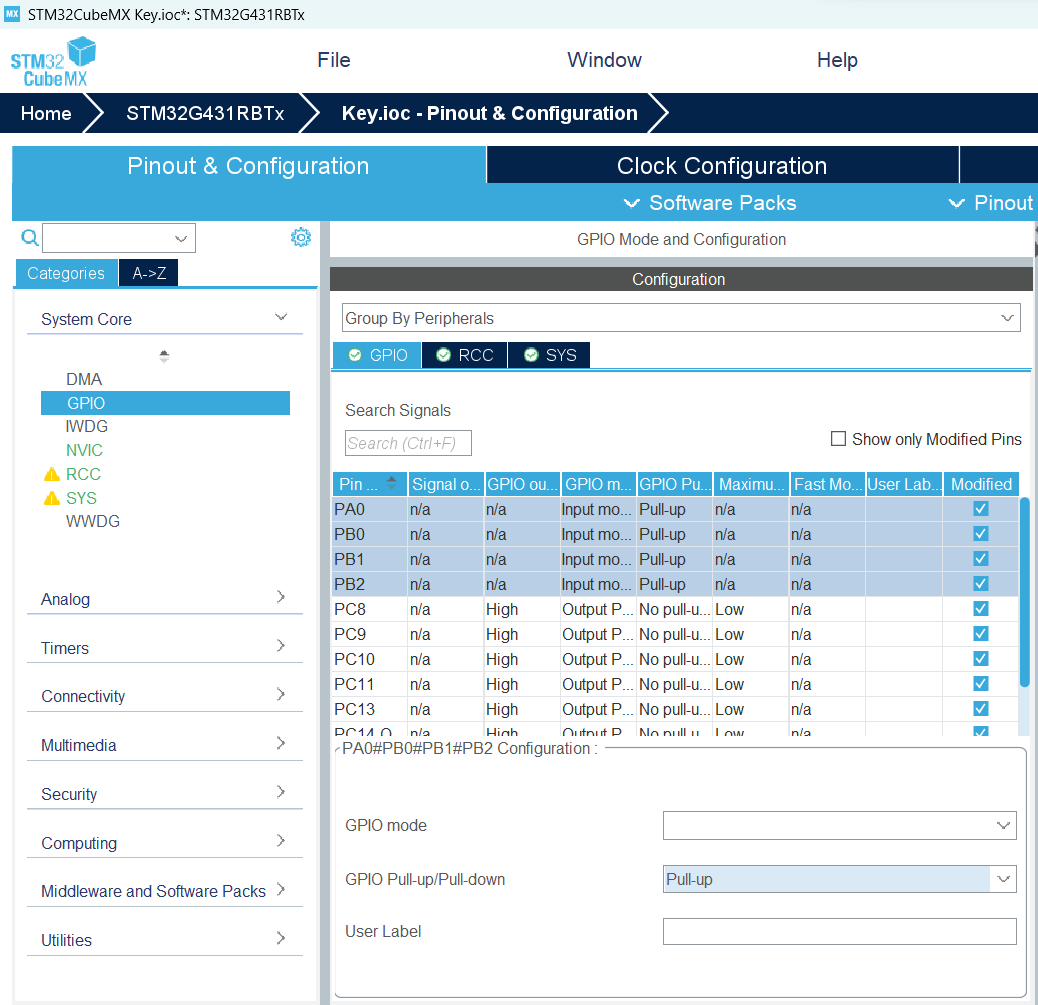Screen dimensions: 1038x1005
Task: Toggle Show only Modified Pins checkbox
Action: click(x=838, y=439)
